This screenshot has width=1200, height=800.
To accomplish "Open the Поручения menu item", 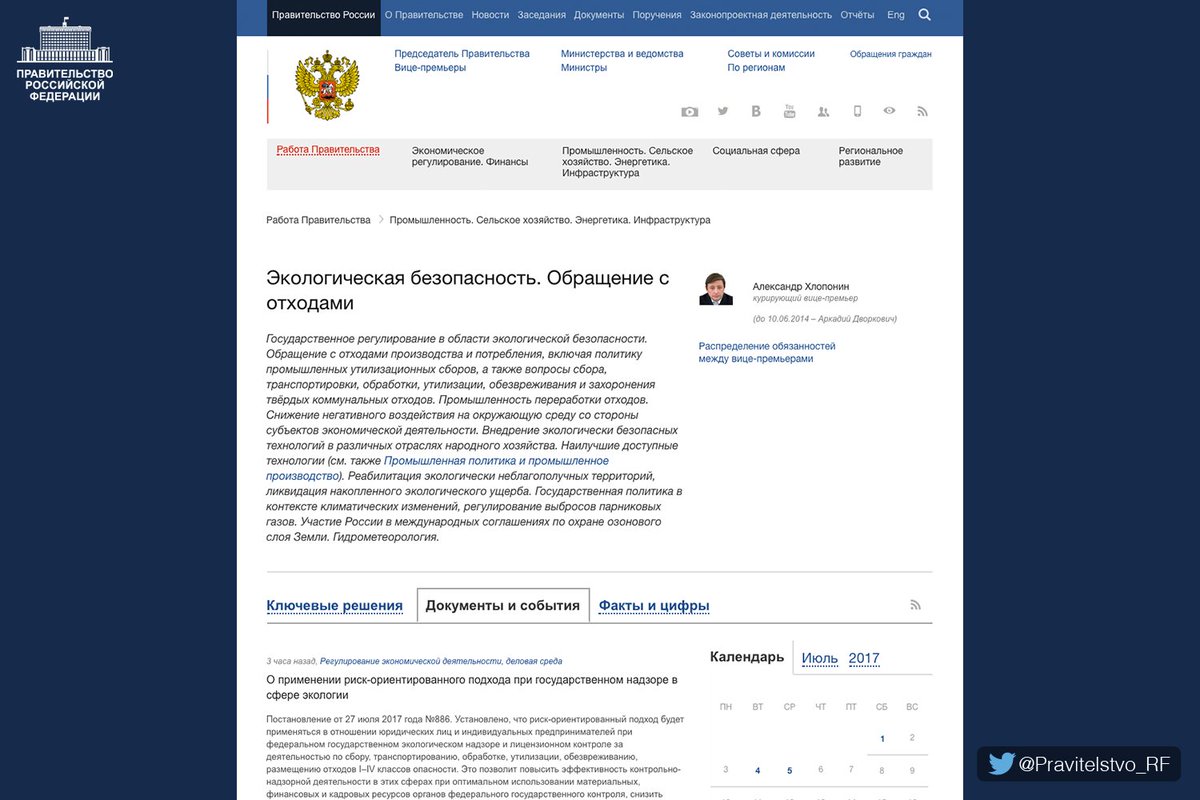I will (x=657, y=15).
